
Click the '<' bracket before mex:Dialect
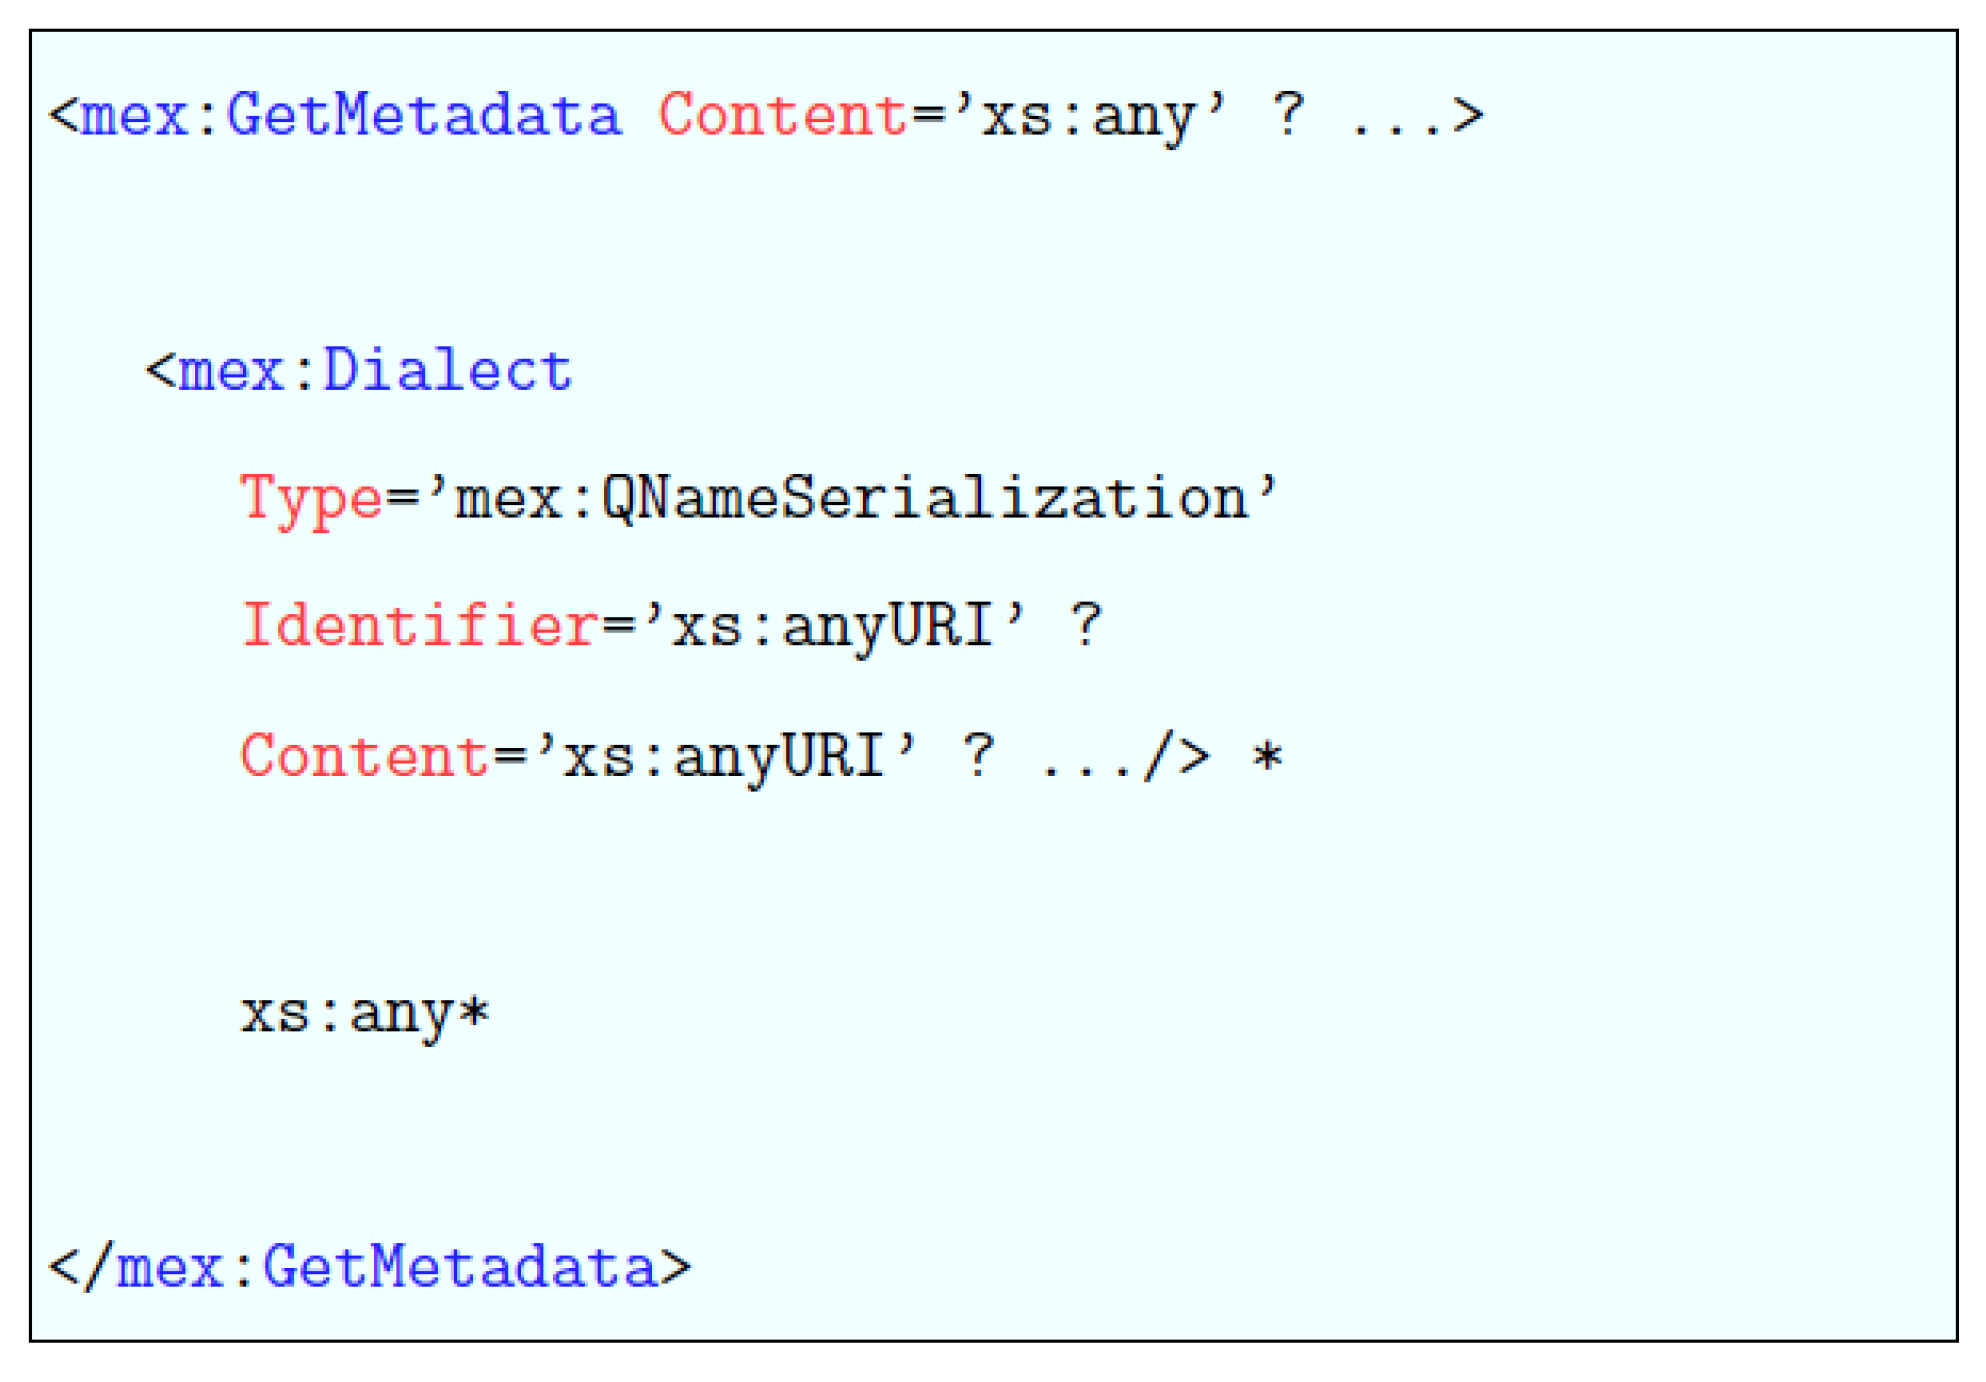[160, 371]
